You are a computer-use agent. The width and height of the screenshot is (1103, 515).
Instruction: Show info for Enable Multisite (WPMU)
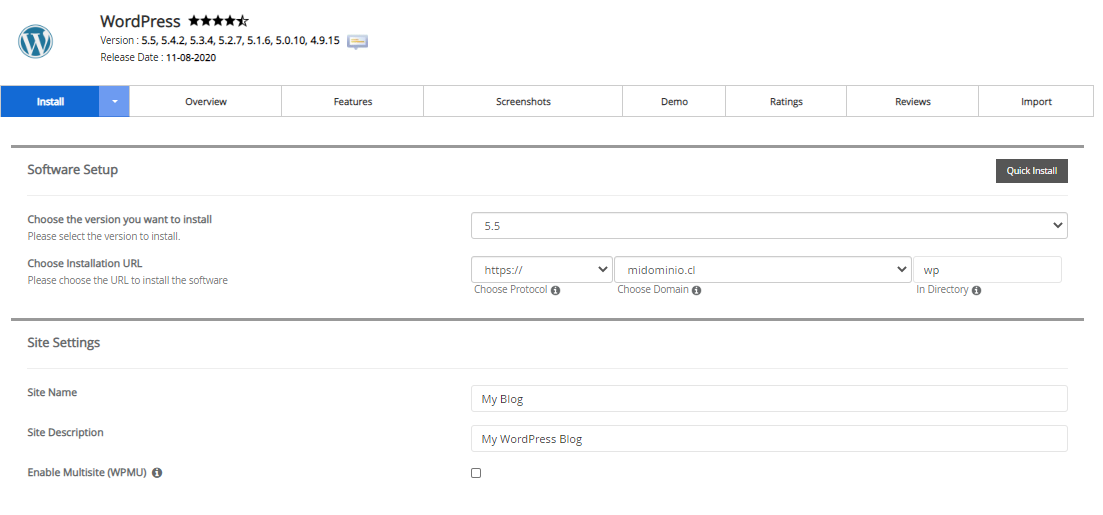click(x=157, y=473)
